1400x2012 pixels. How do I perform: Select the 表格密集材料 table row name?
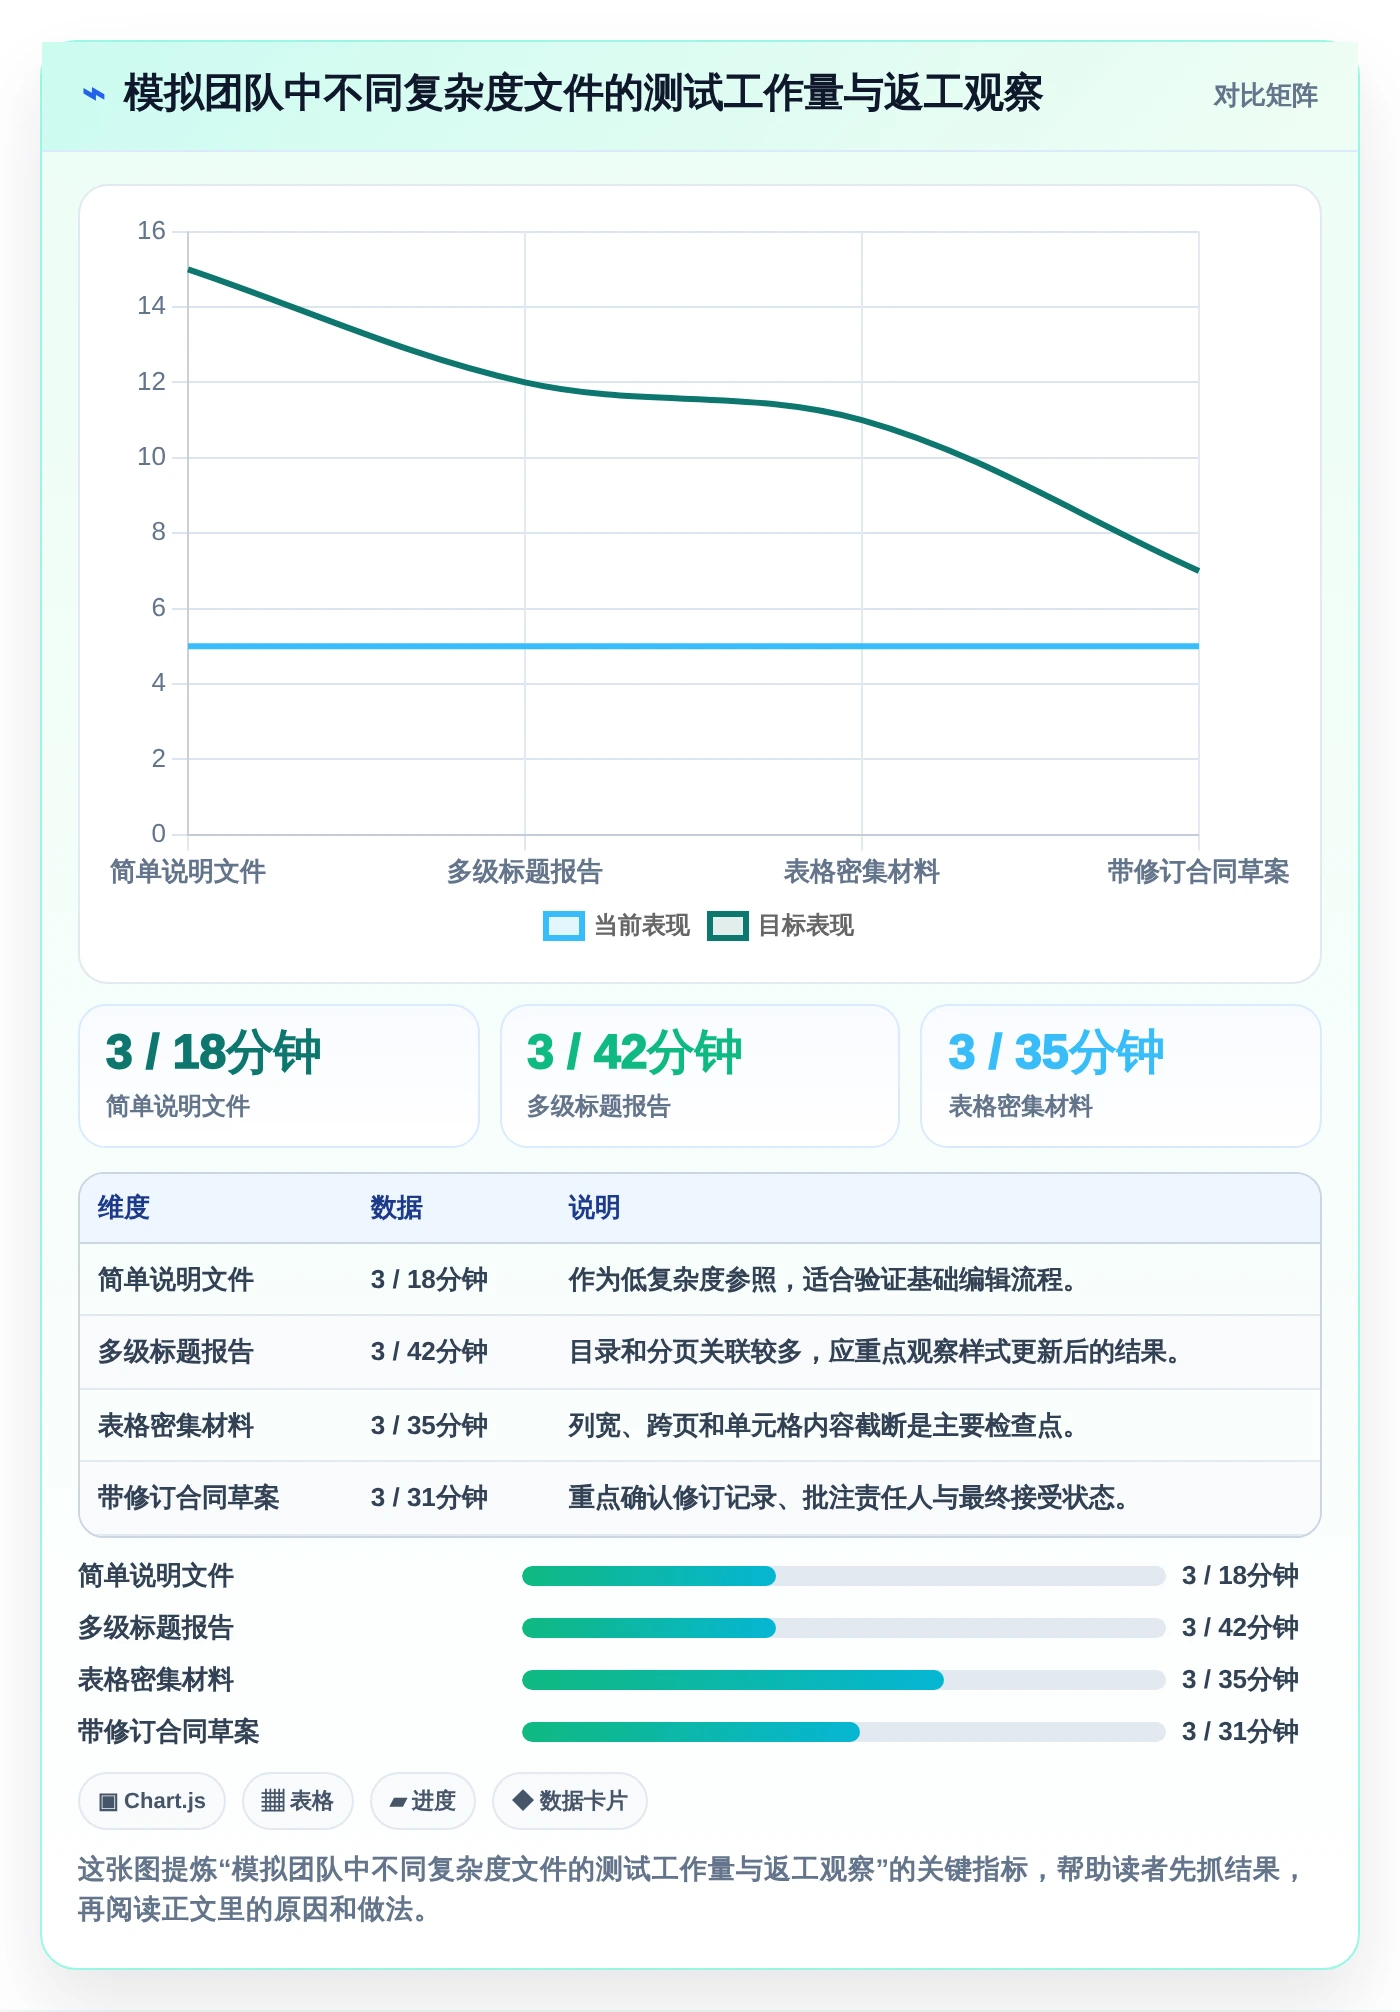coord(176,1426)
